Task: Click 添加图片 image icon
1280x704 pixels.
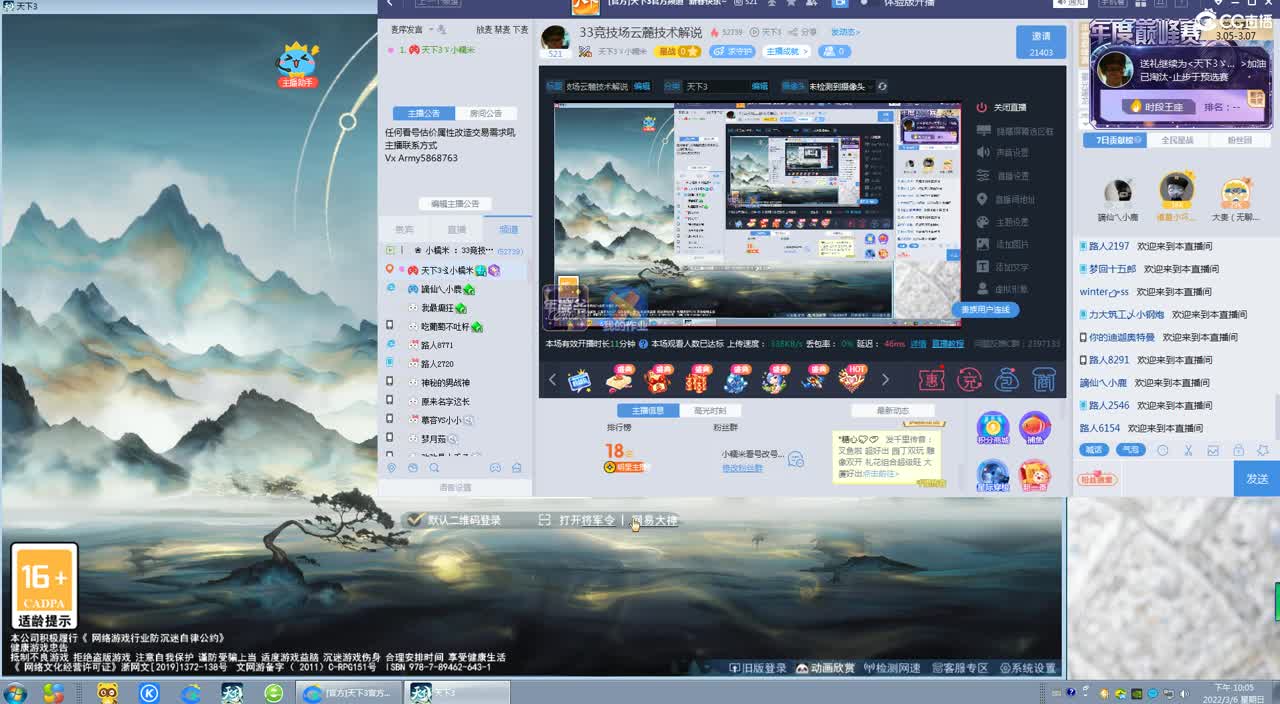Action: 982,244
